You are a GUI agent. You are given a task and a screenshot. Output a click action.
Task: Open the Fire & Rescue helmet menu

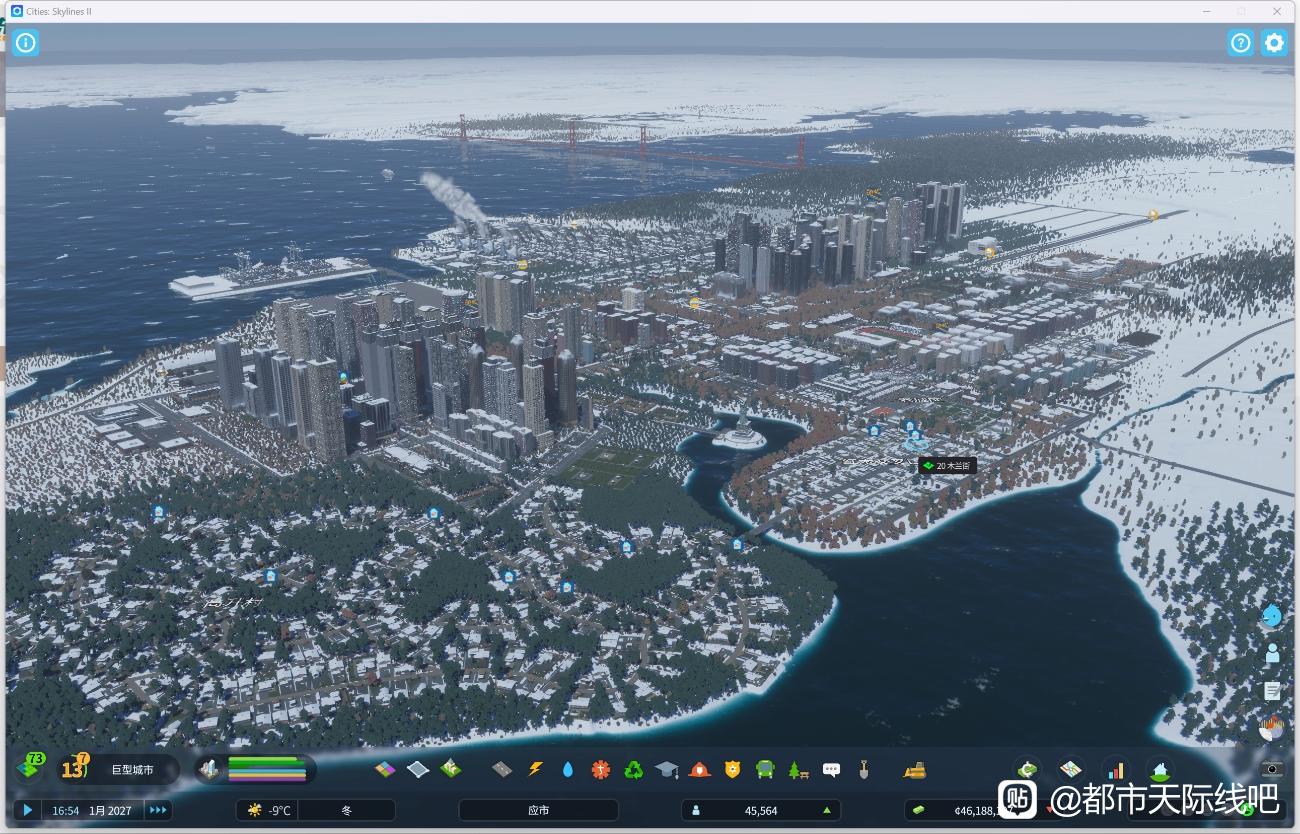point(699,769)
